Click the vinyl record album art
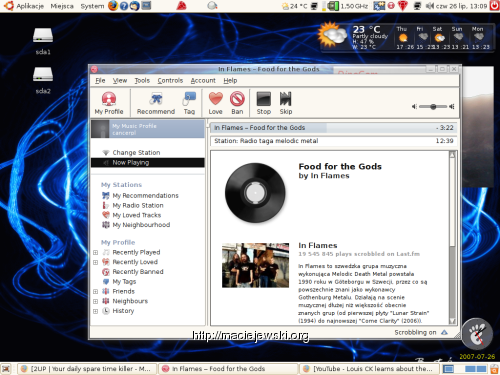Viewport: 500px width, 375px height. pyautogui.click(x=255, y=193)
